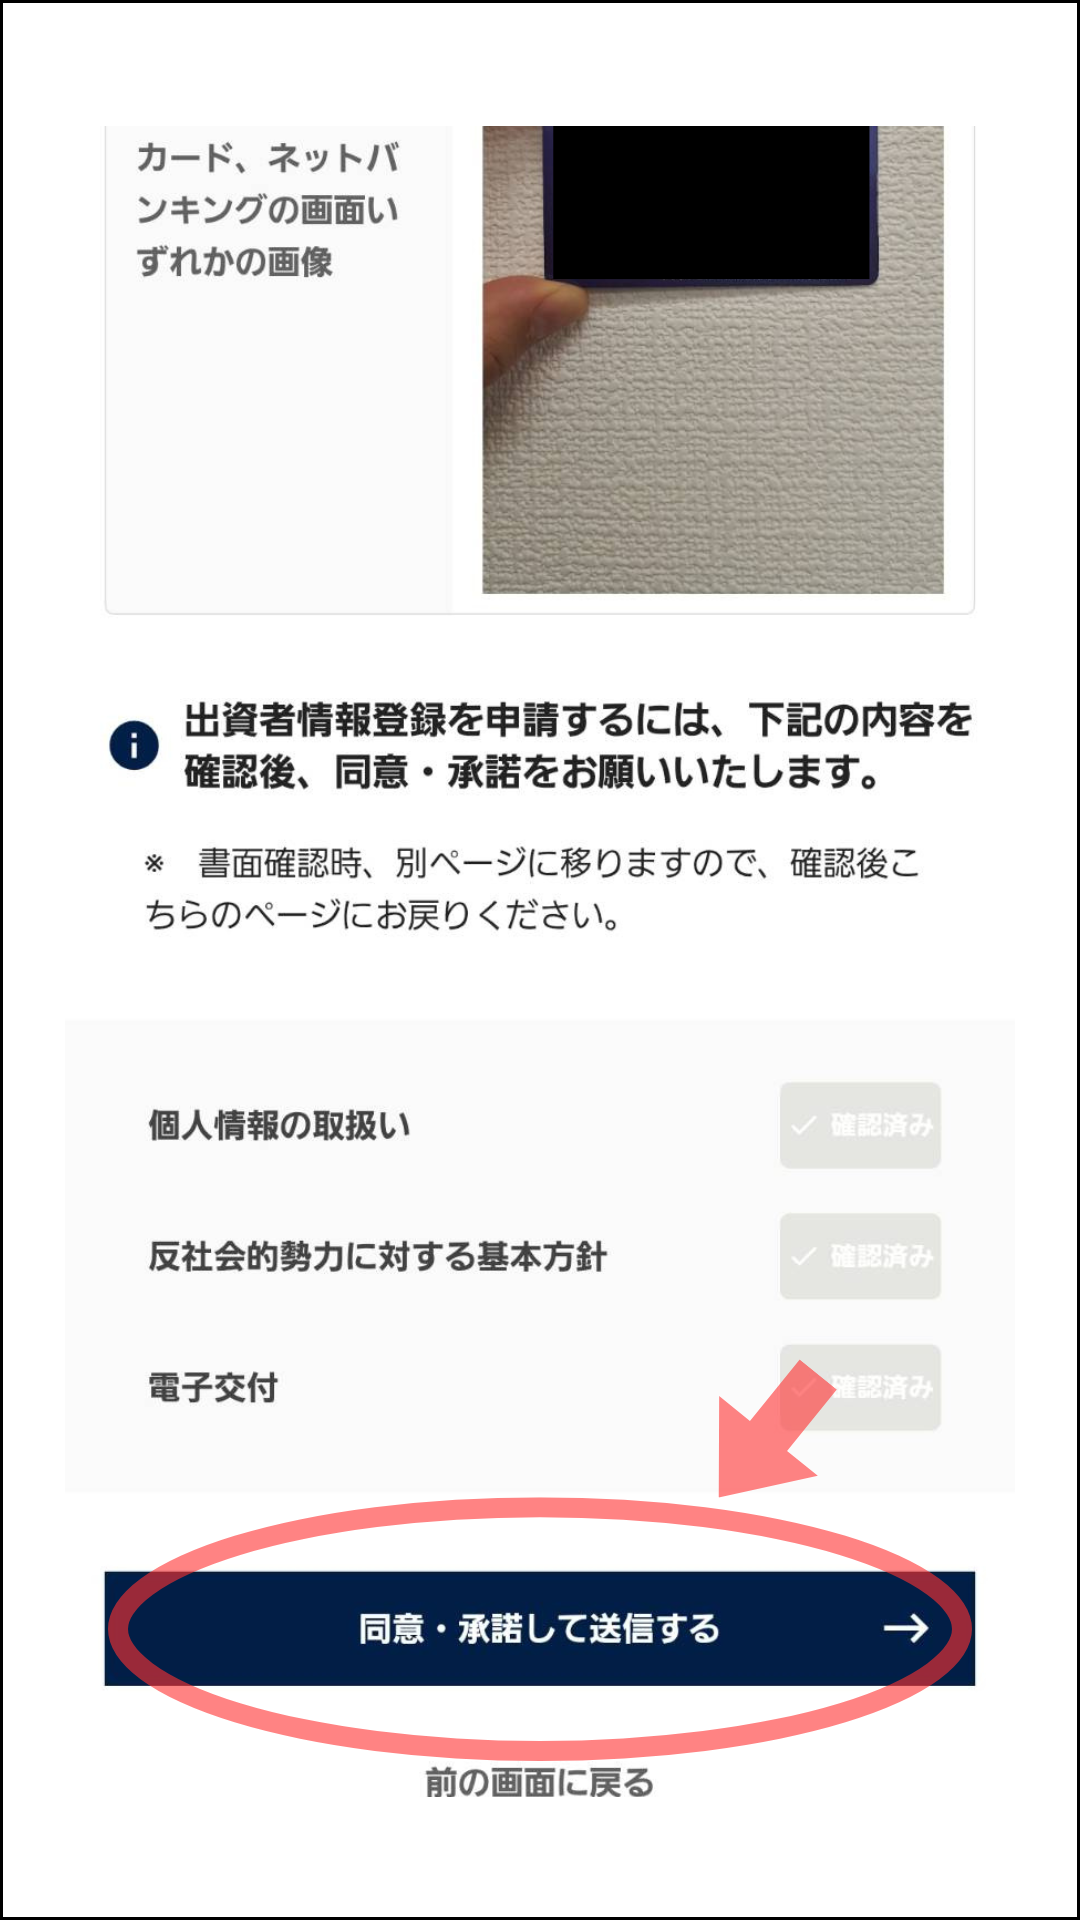Click the checkmark icon in 個人情報の取扱い row
The image size is (1080, 1920).
[804, 1126]
